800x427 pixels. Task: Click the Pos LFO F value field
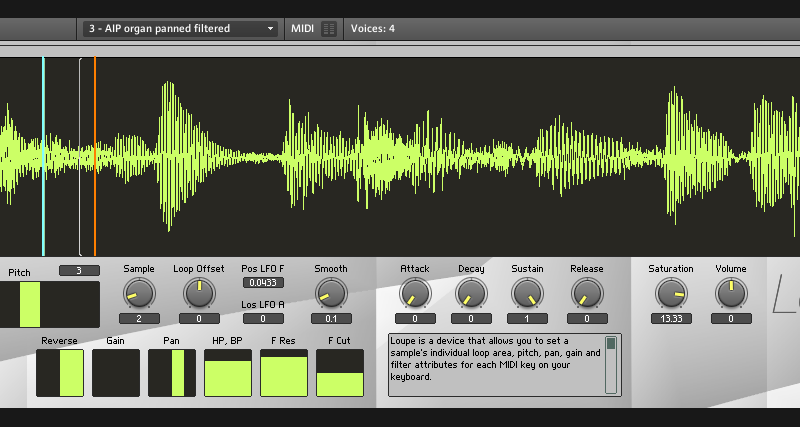[x=263, y=283]
